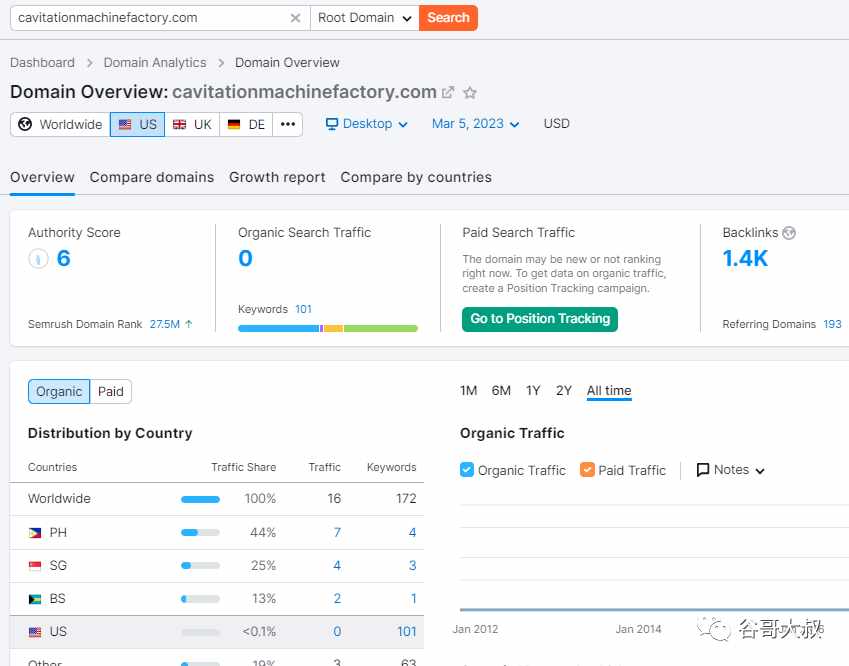The image size is (849, 666).
Task: Select the 1M time range
Action: 468,391
